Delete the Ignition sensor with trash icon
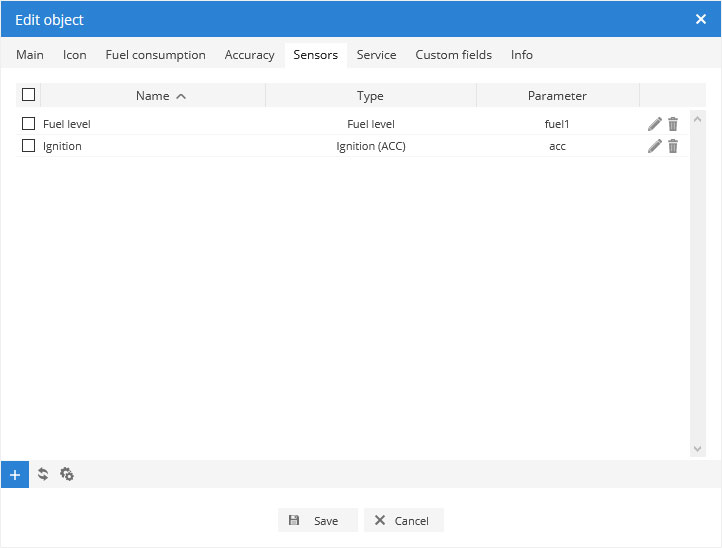Screen dimensions: 722x548 pyautogui.click(x=673, y=146)
